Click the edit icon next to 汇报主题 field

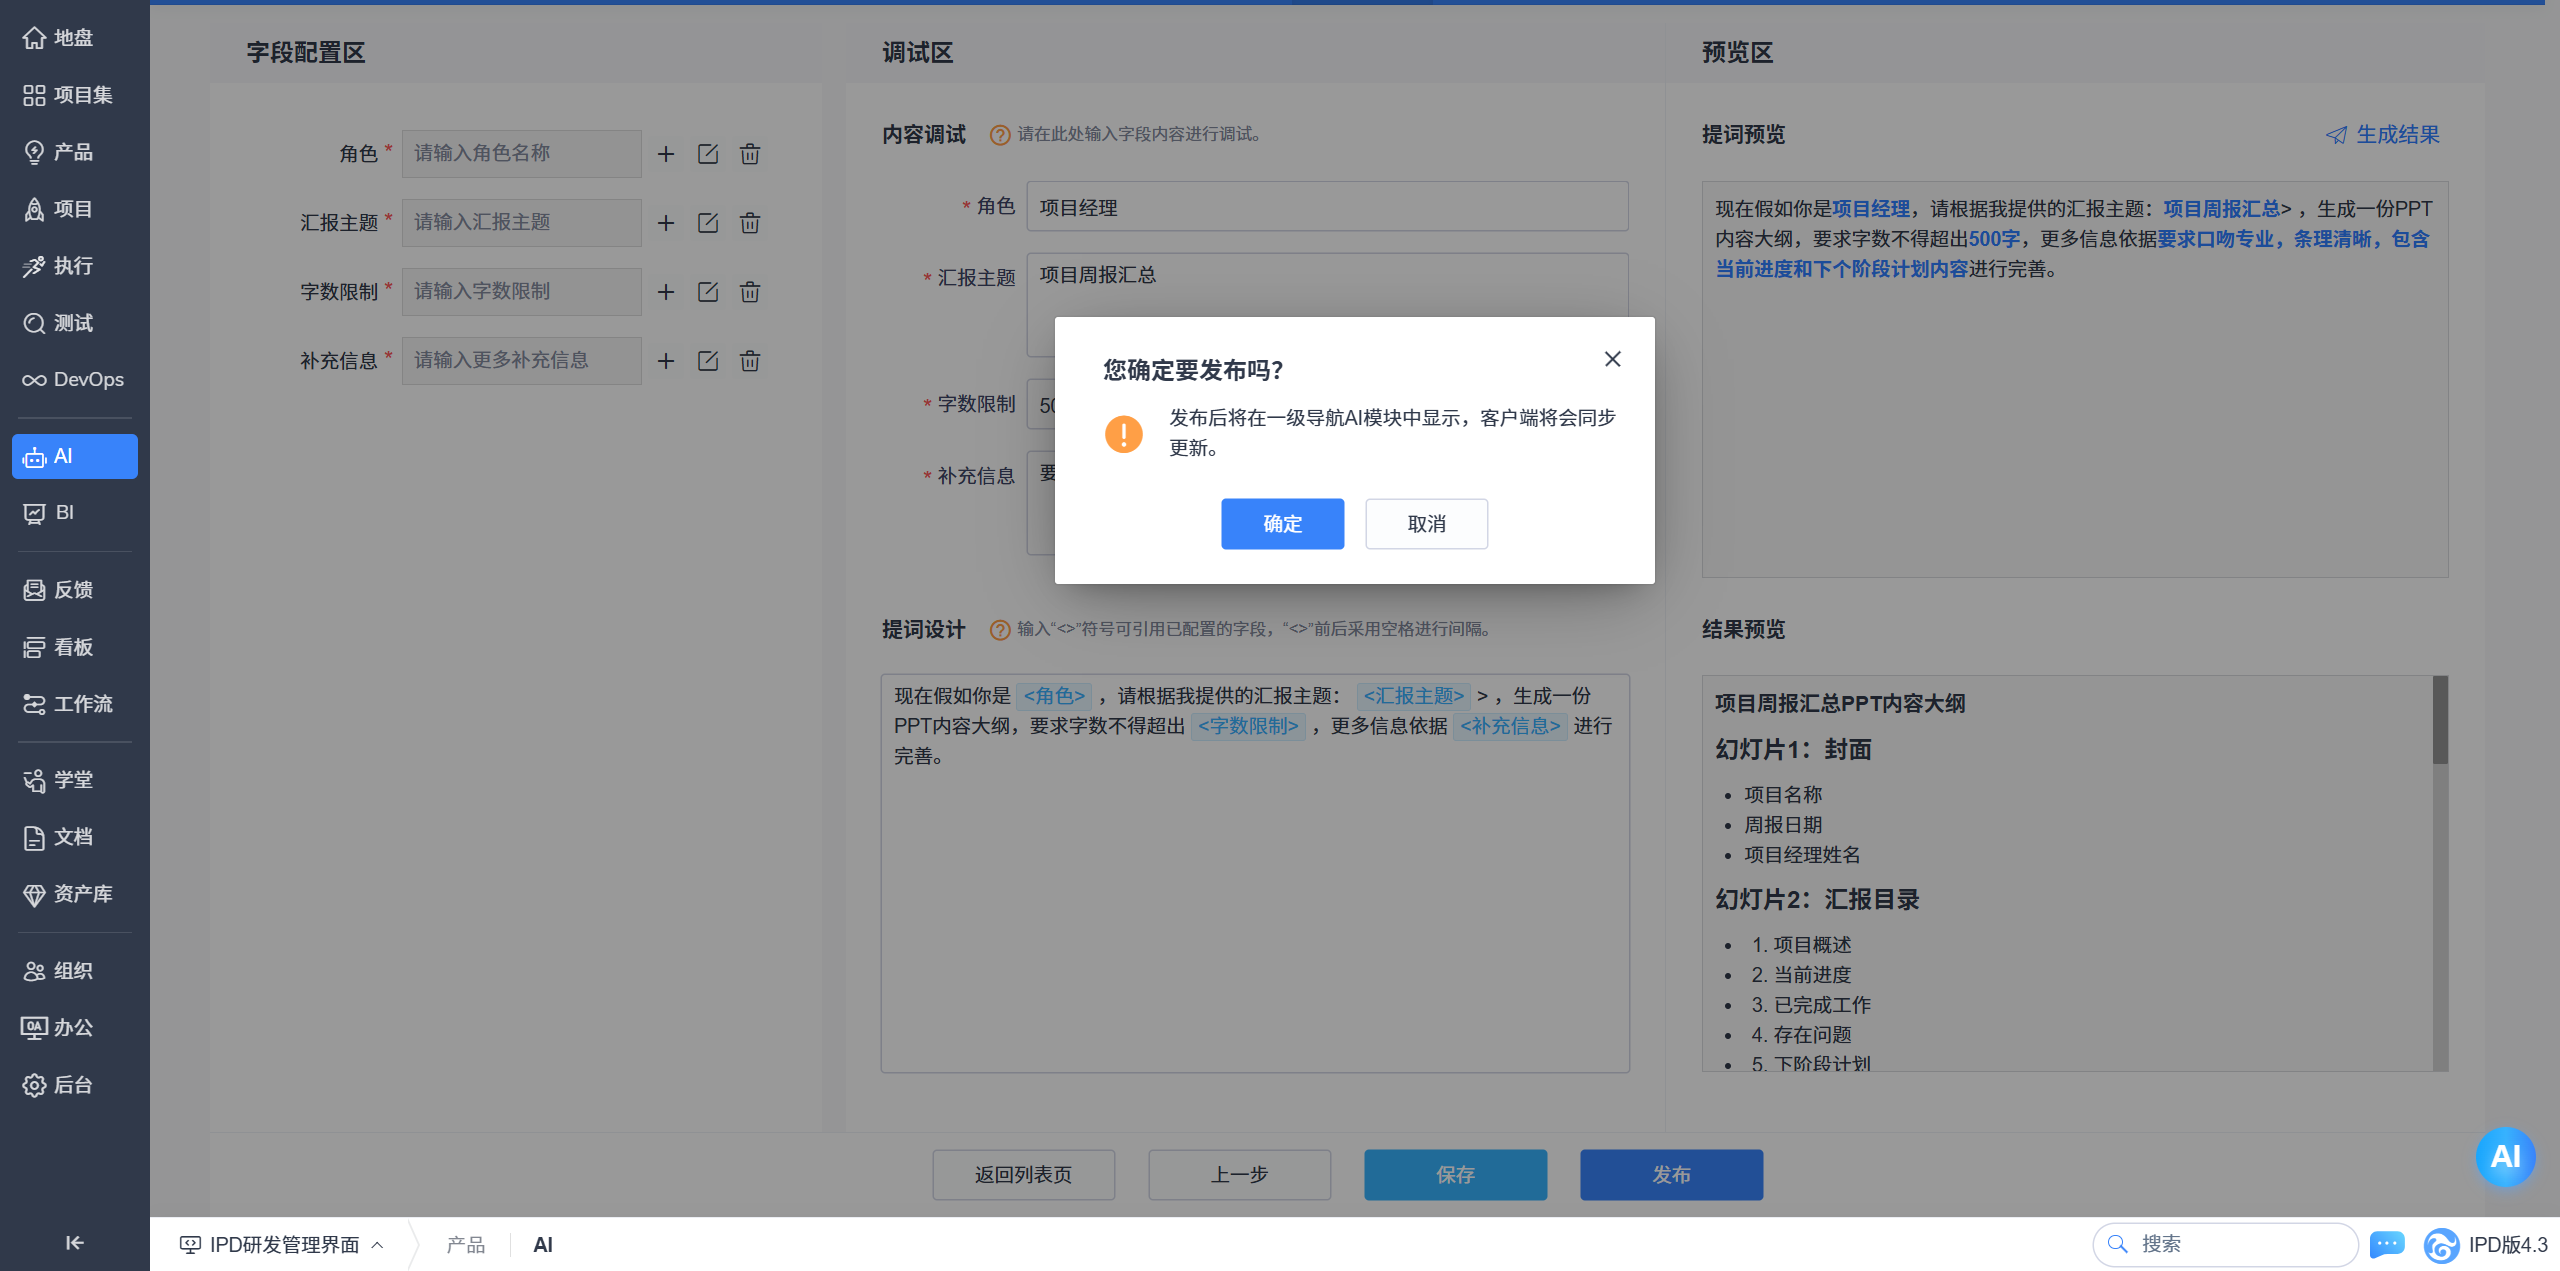(x=708, y=223)
